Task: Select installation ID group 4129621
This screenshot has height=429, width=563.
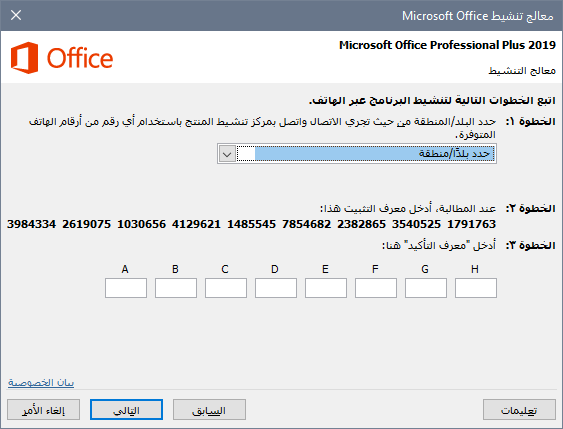Action: pyautogui.click(x=196, y=224)
